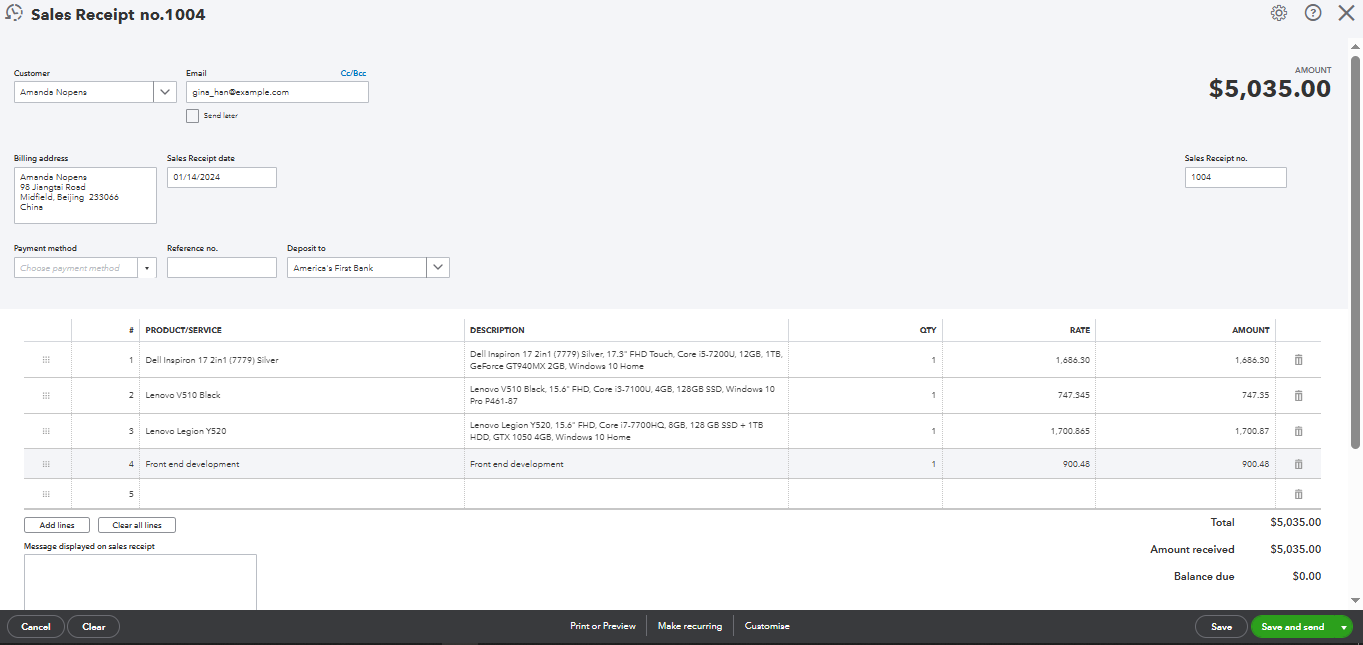Open the Payment method dropdown

pyautogui.click(x=147, y=268)
